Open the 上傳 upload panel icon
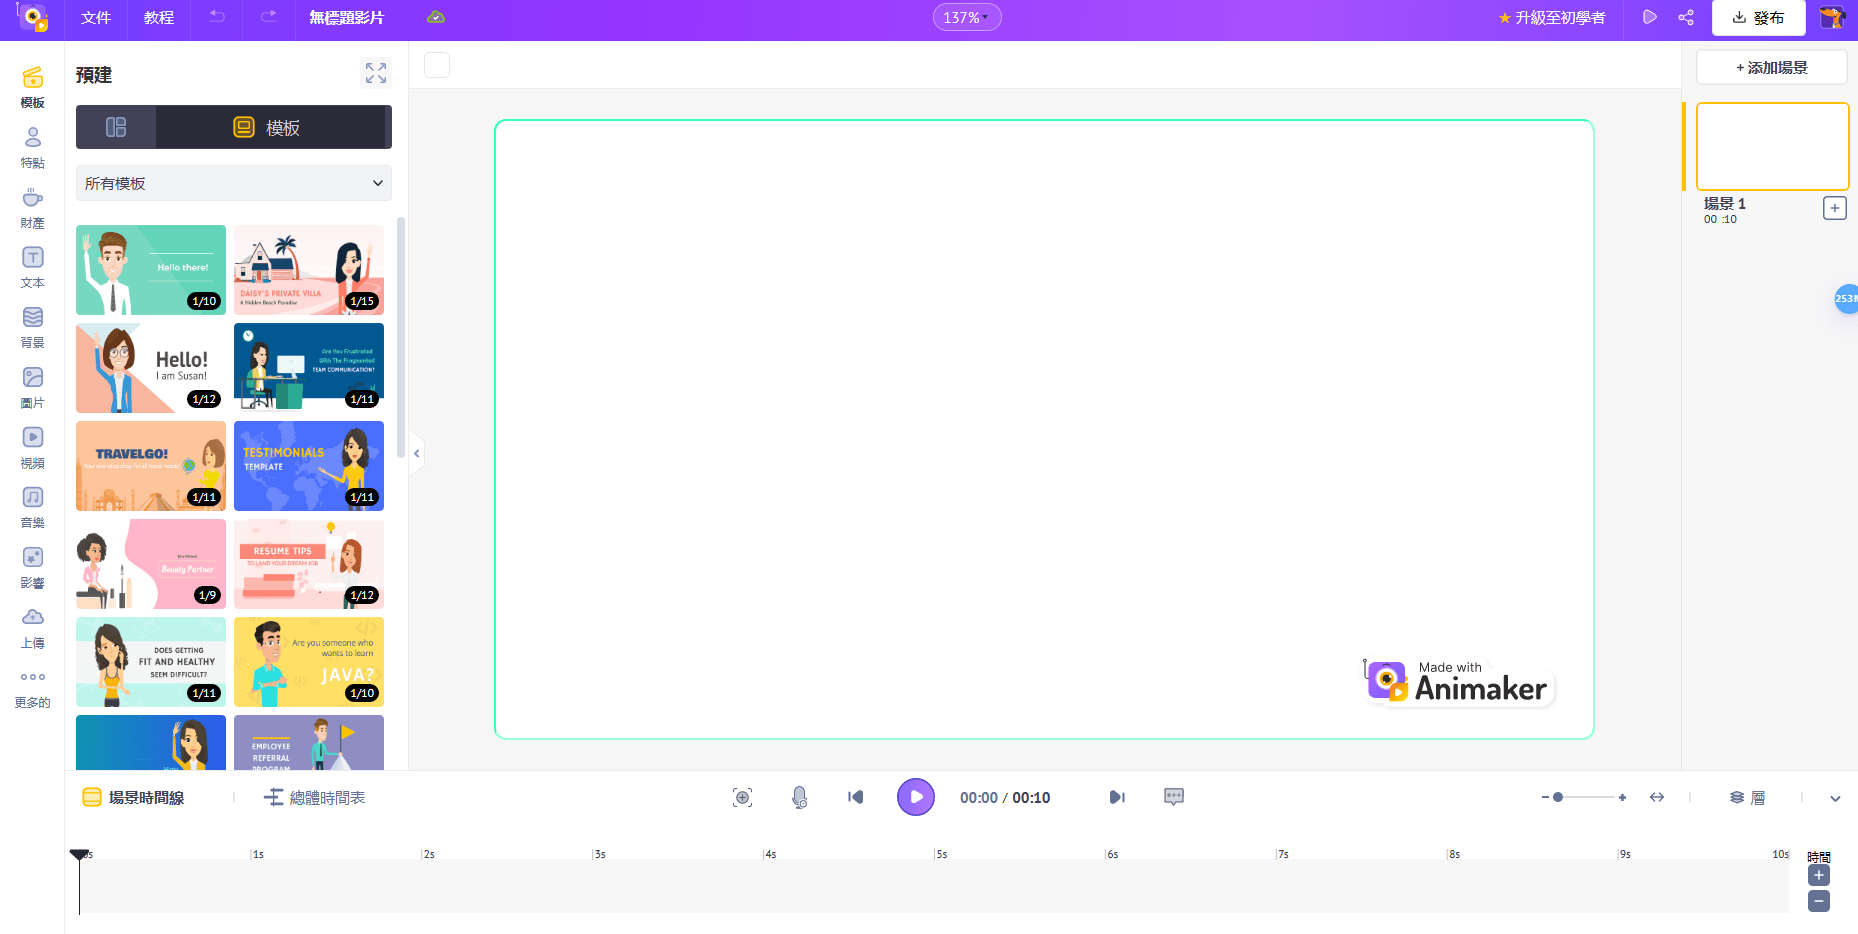 click(33, 627)
